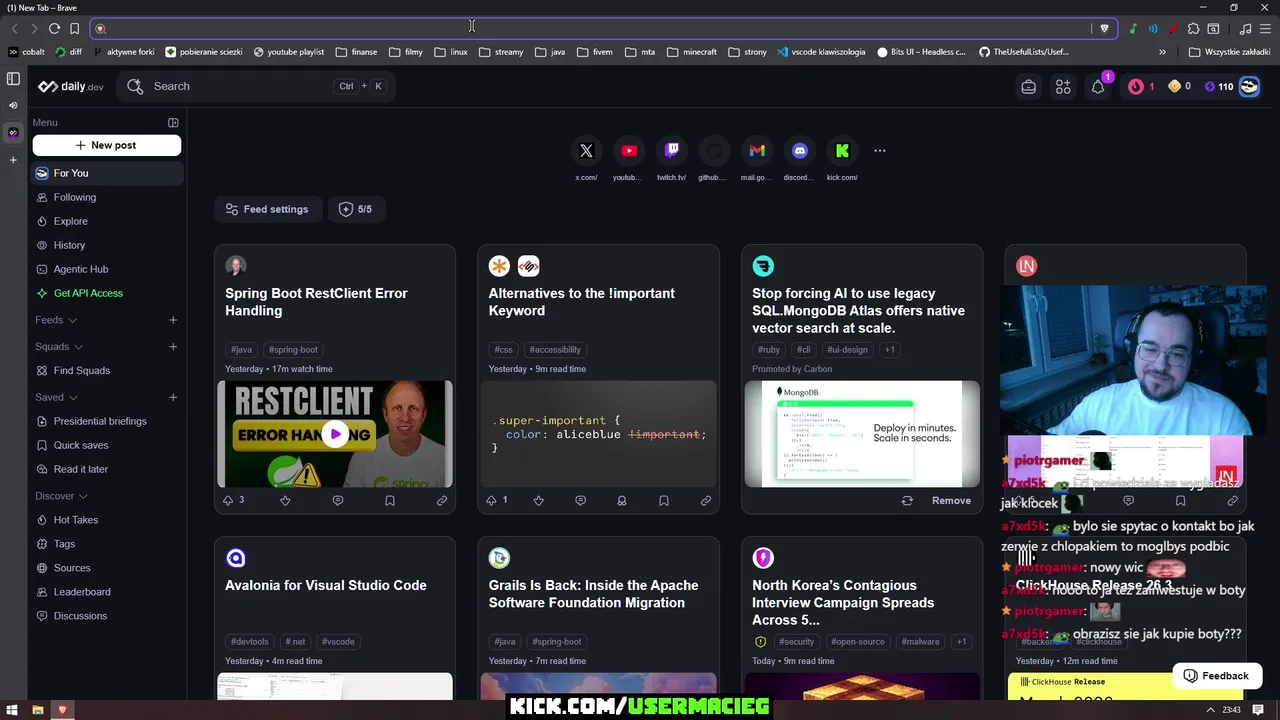Open the streamy bookmarks folder
The width and height of the screenshot is (1280, 720).
[x=501, y=52]
